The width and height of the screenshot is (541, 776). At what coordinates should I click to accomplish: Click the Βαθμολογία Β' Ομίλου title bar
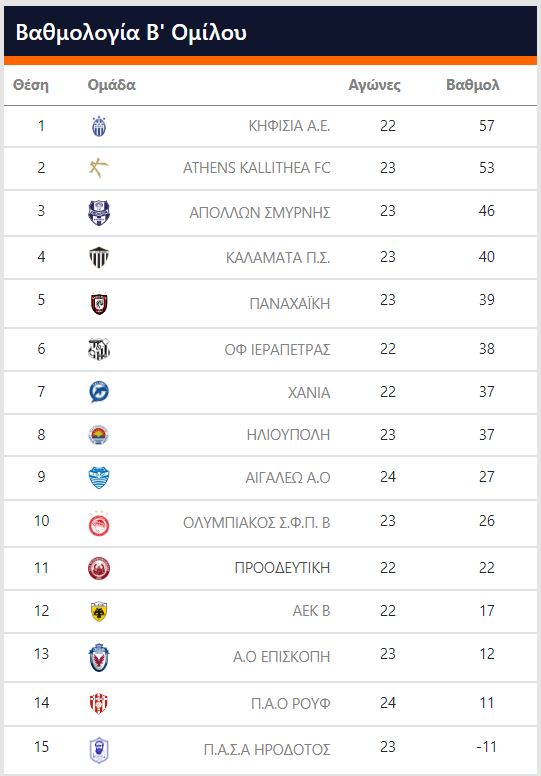pyautogui.click(x=270, y=33)
